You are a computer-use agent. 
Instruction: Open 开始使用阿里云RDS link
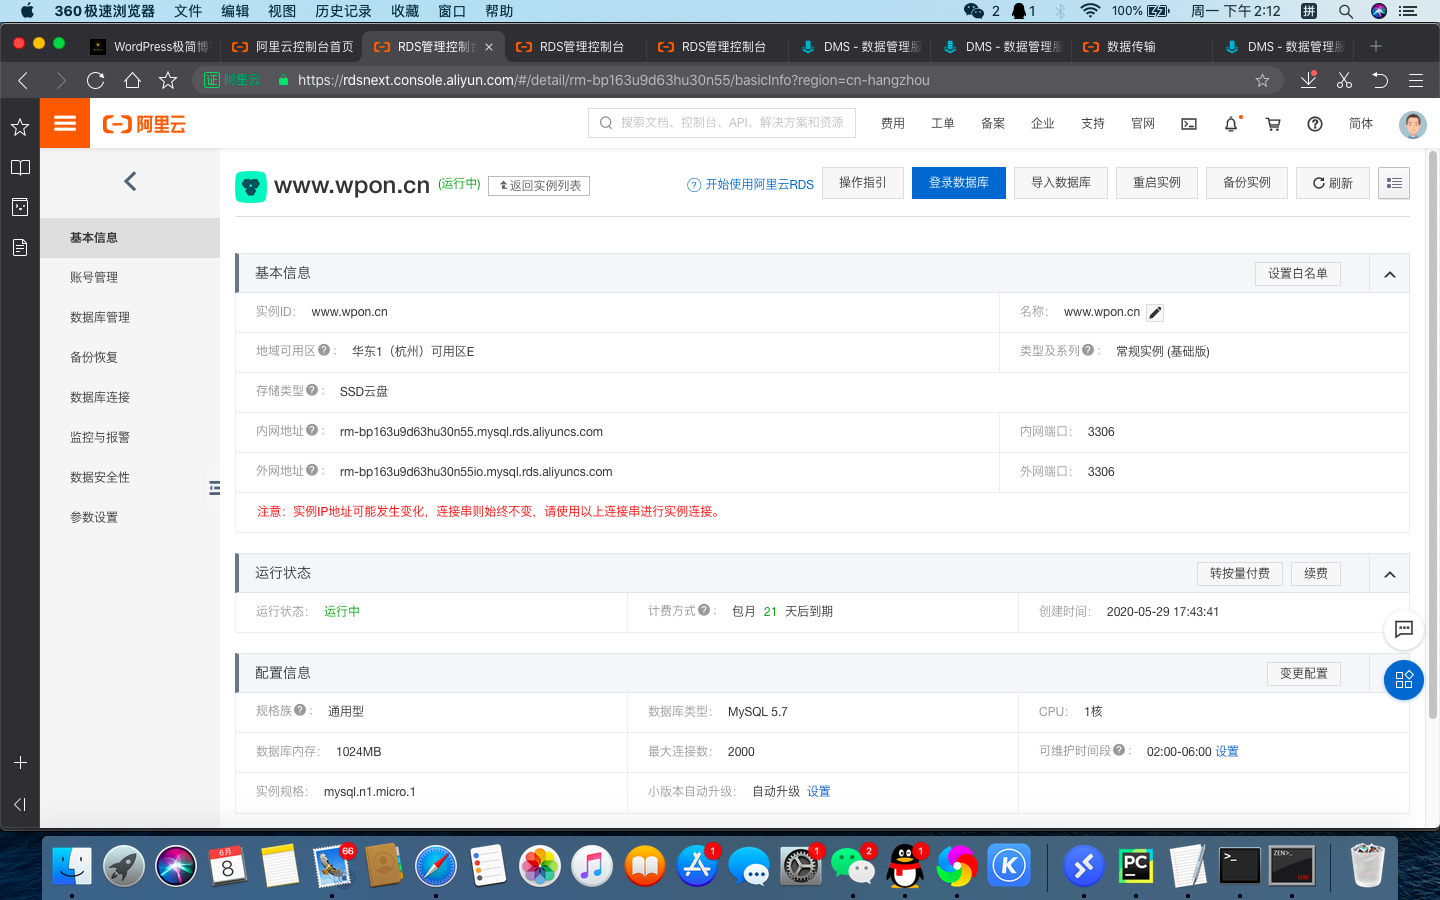[x=751, y=185]
